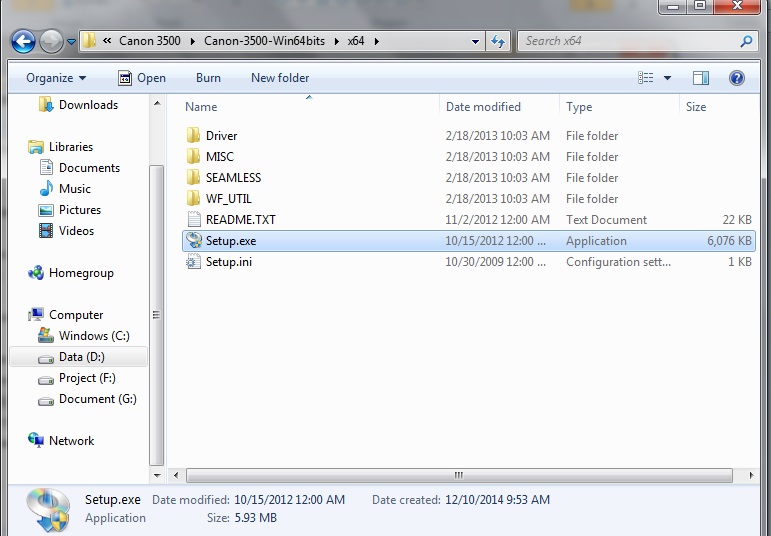This screenshot has width=771, height=536.
Task: Open Project (F:) drive
Action: tap(87, 378)
